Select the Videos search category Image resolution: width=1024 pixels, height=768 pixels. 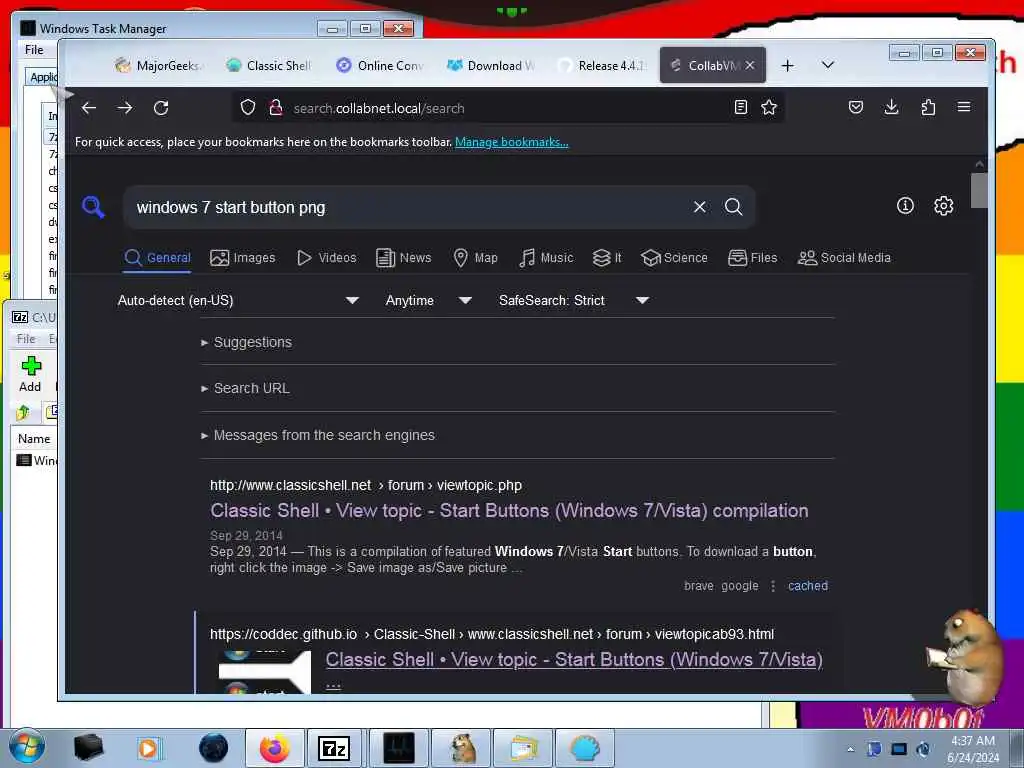click(x=327, y=258)
